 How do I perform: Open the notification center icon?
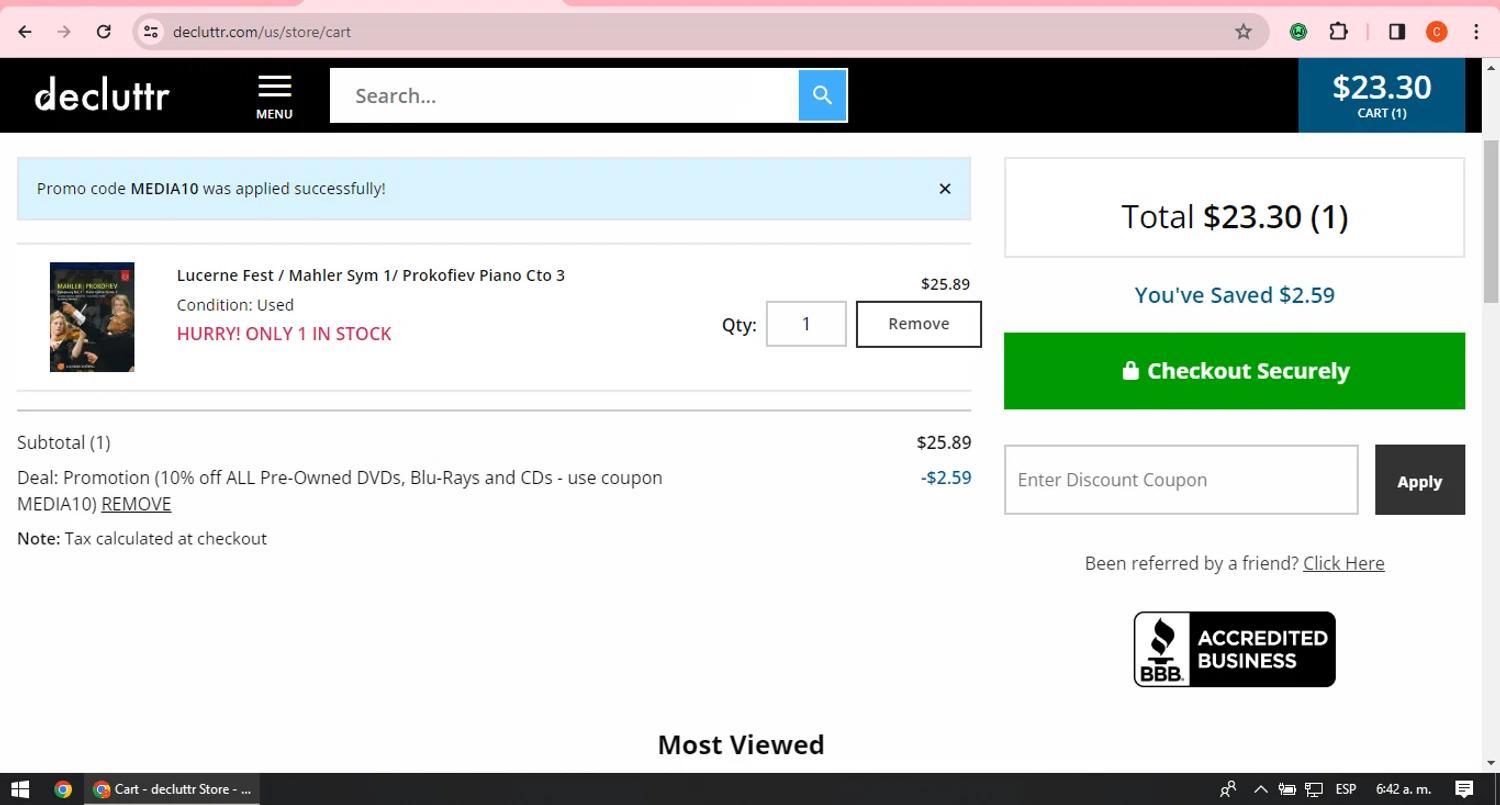1464,789
